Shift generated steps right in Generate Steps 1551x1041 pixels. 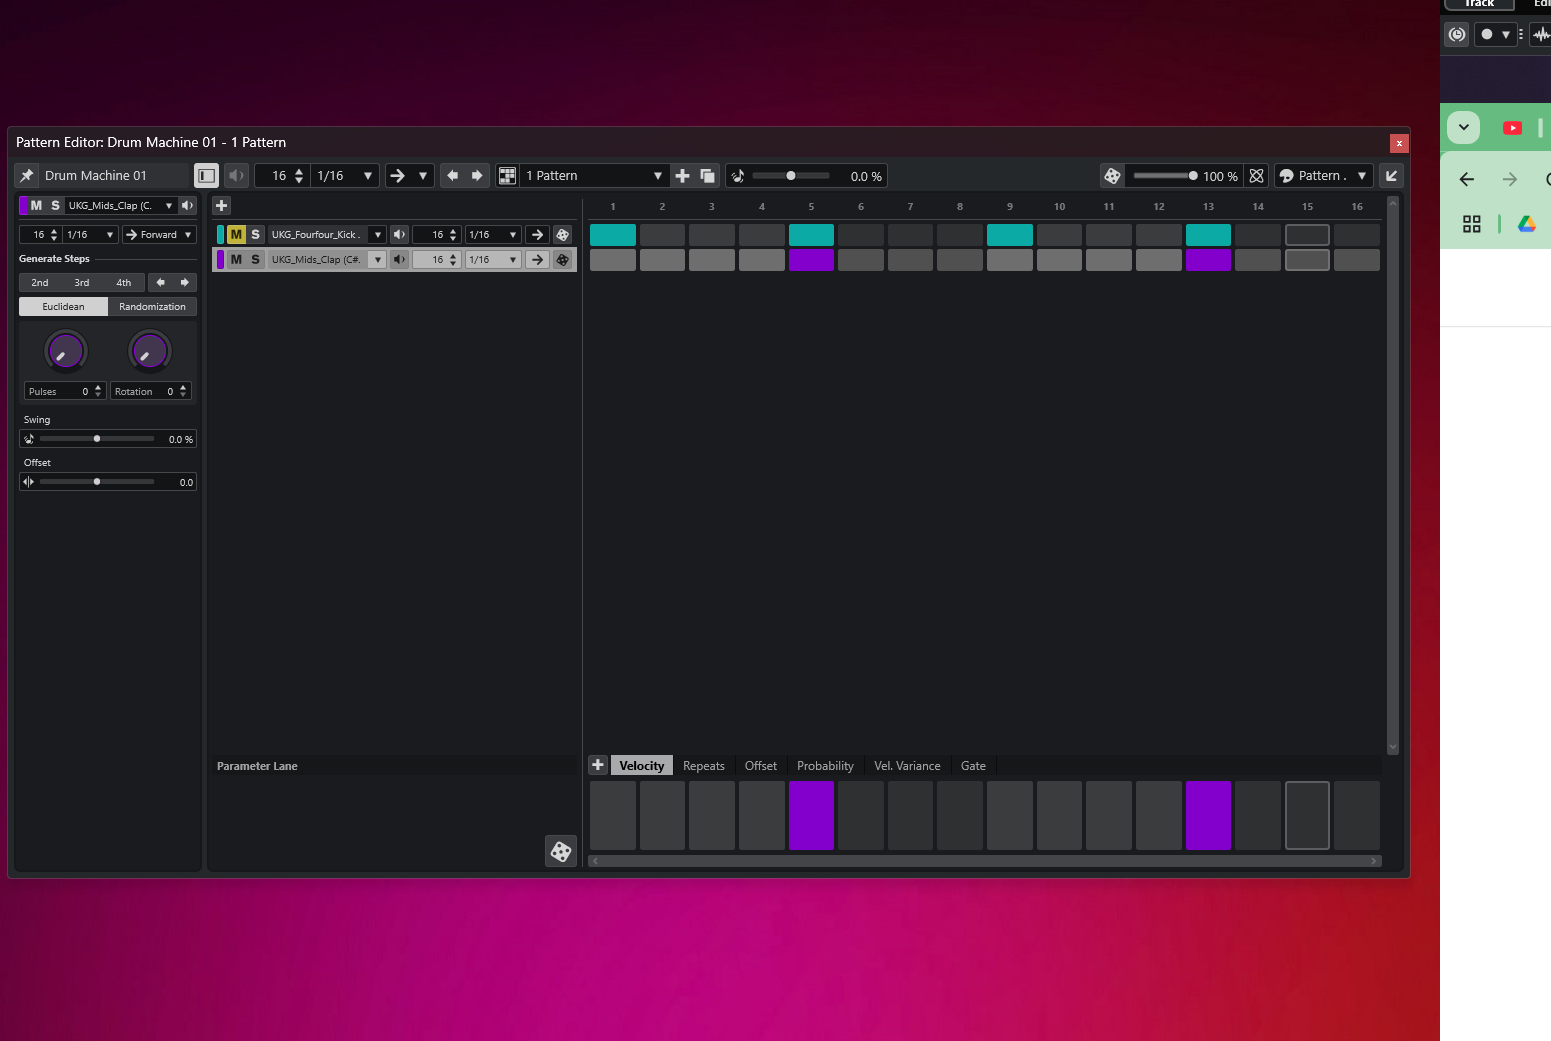click(x=185, y=283)
